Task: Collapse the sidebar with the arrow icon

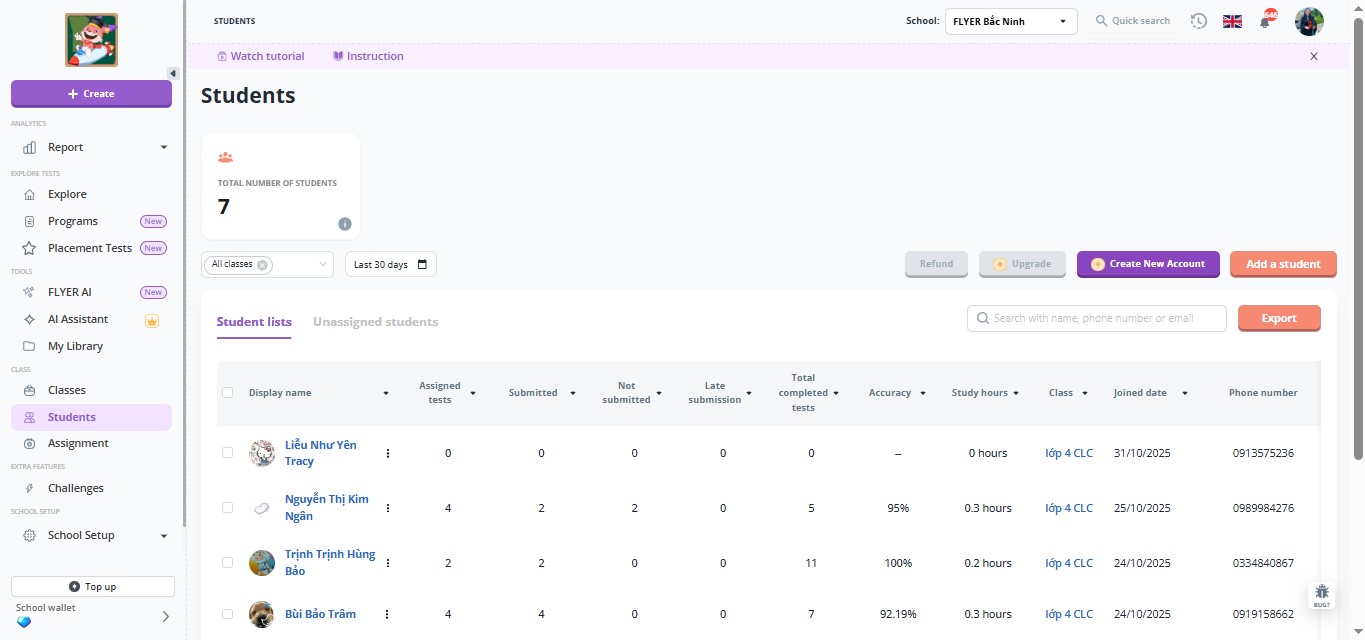Action: tap(173, 73)
